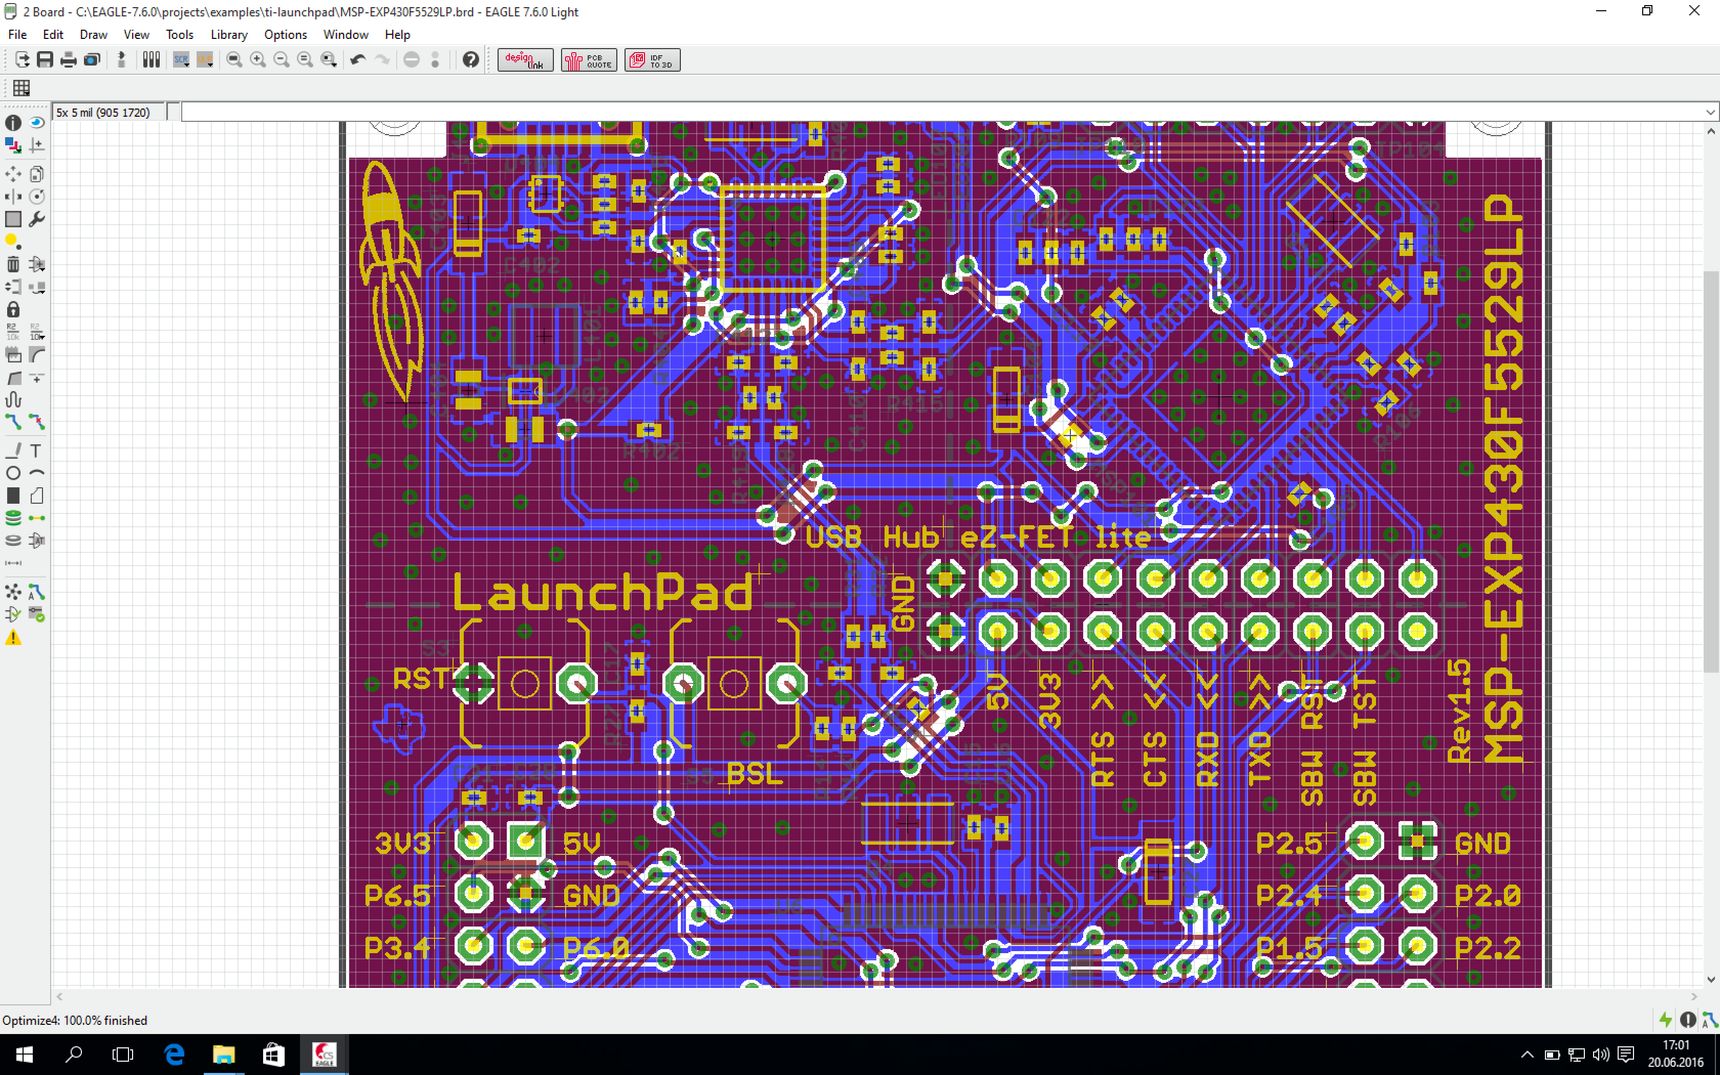The width and height of the screenshot is (1720, 1075).
Task: Run the DRC check tool
Action: coord(37,614)
